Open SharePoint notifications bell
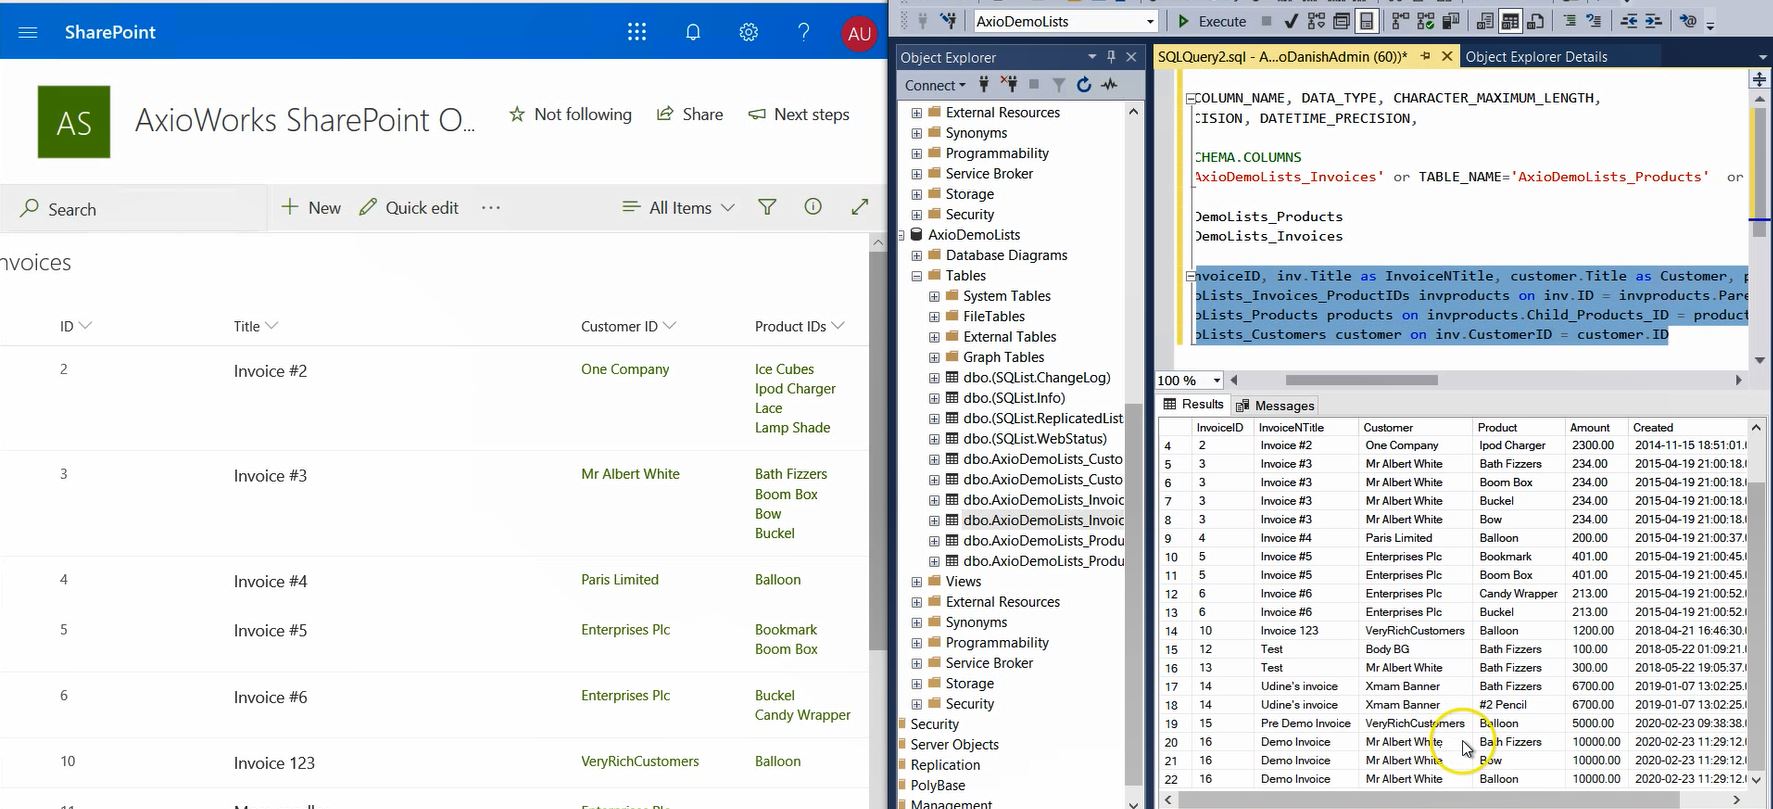The image size is (1773, 809). pos(692,32)
